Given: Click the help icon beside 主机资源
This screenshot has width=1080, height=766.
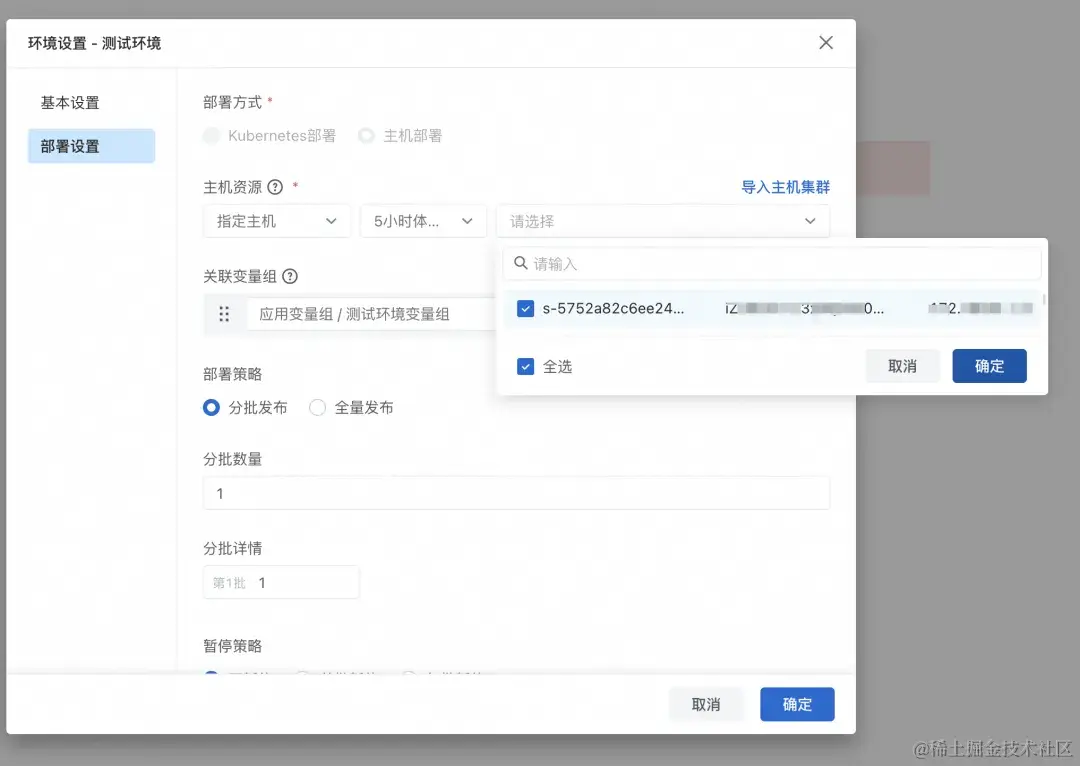Looking at the screenshot, I should [272, 187].
